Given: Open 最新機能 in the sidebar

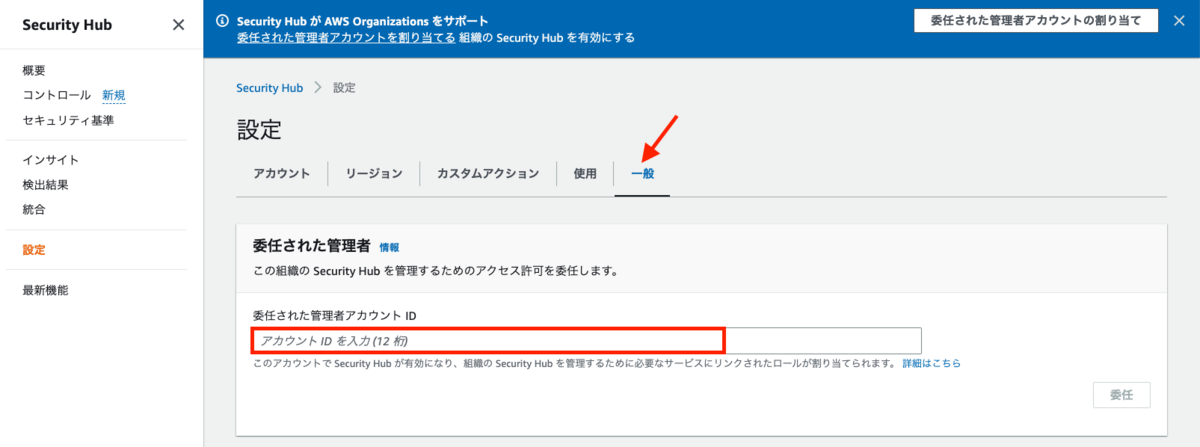Looking at the screenshot, I should pos(45,290).
